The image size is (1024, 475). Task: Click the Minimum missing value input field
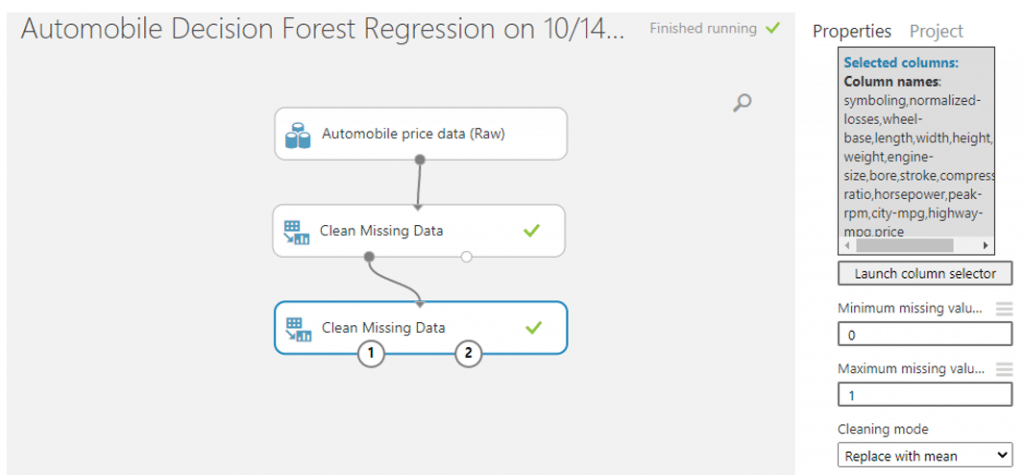click(925, 335)
